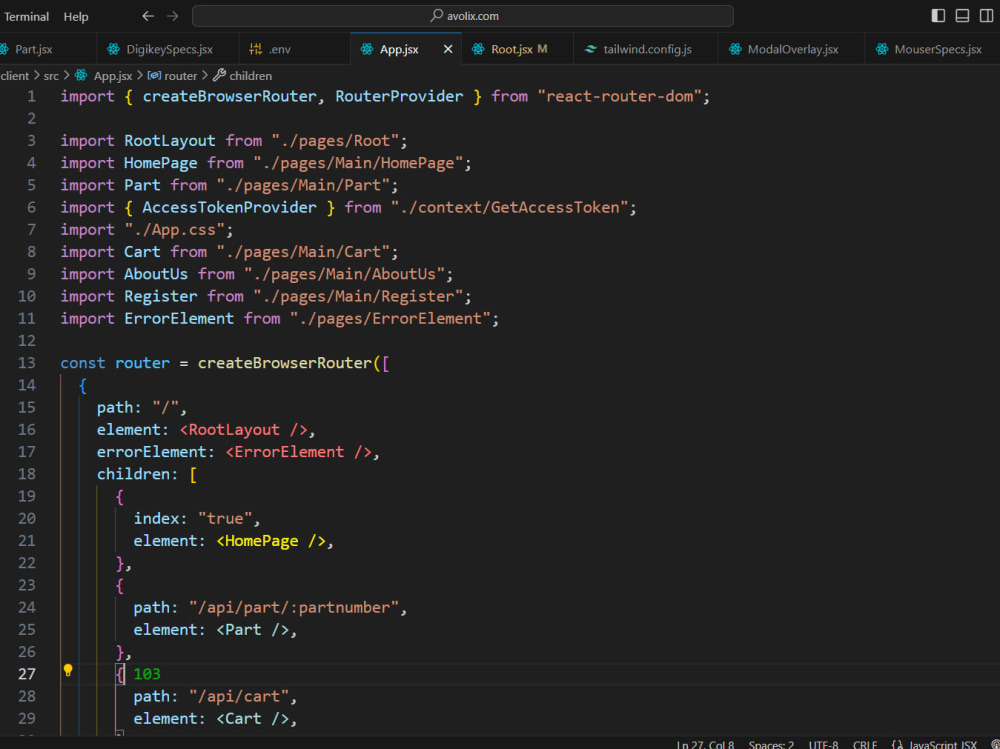Click AccessTokenProvider on line 6
Screen dimensions: 1000x749
coord(229,207)
